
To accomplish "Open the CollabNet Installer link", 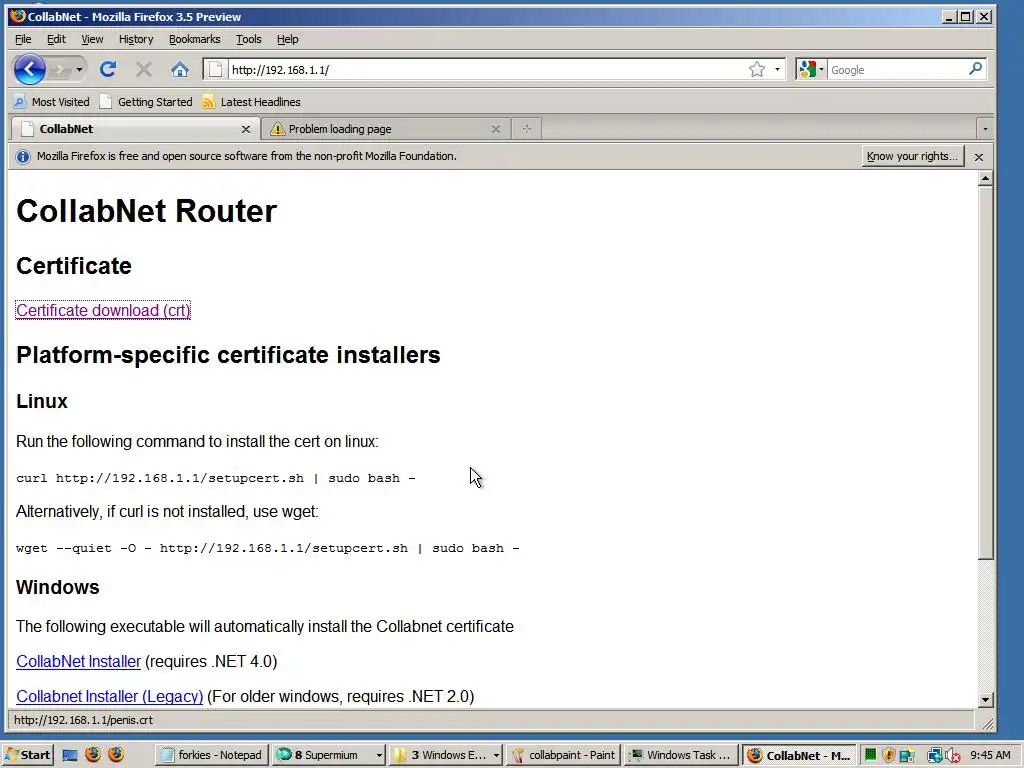I will 78,662.
